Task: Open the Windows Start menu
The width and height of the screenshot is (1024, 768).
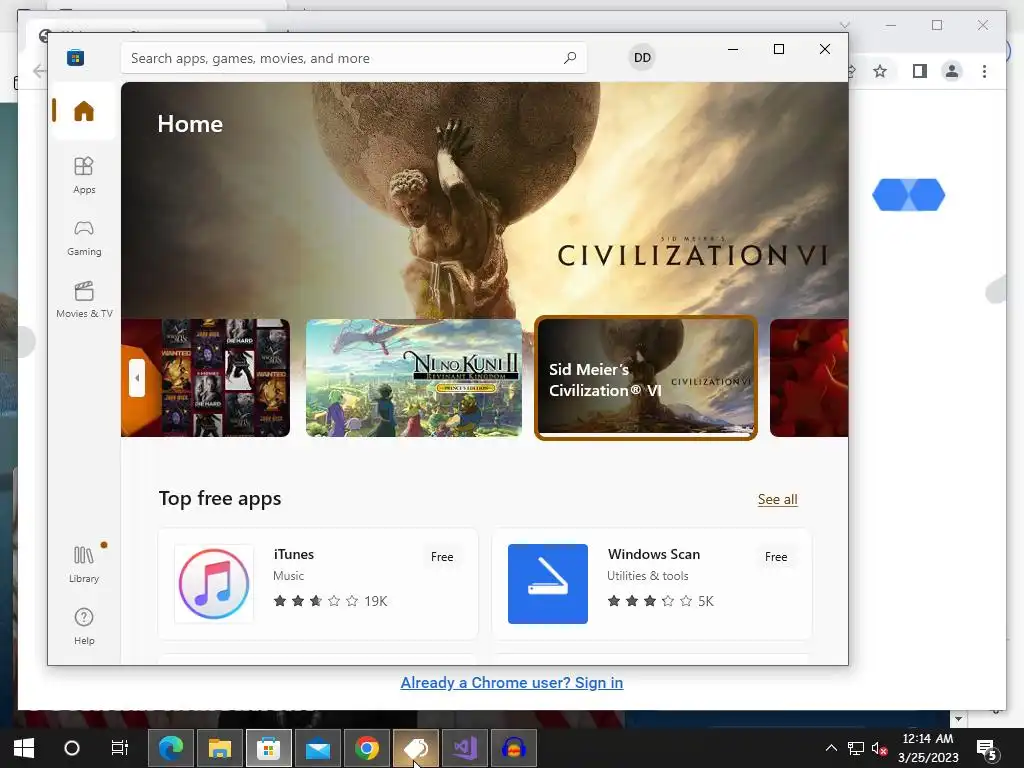Action: [24, 748]
